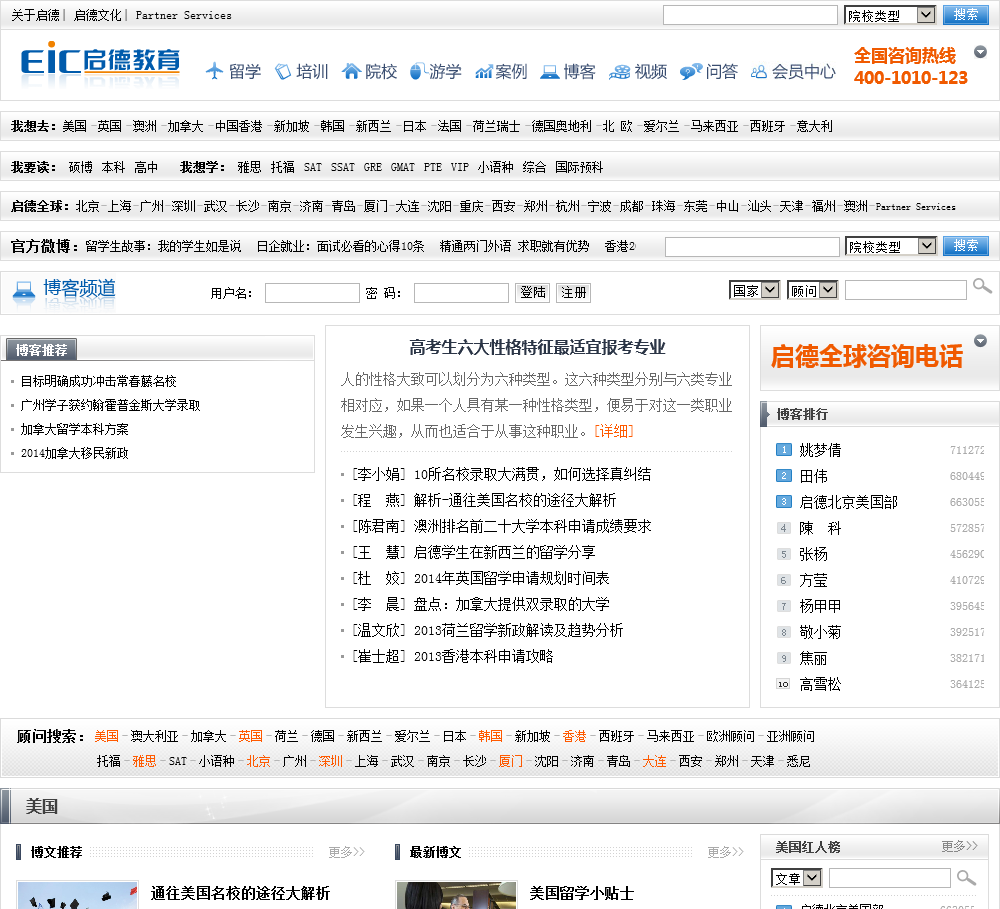Open 加拿大留学本科方案 post
The width and height of the screenshot is (1000, 909).
[75, 429]
